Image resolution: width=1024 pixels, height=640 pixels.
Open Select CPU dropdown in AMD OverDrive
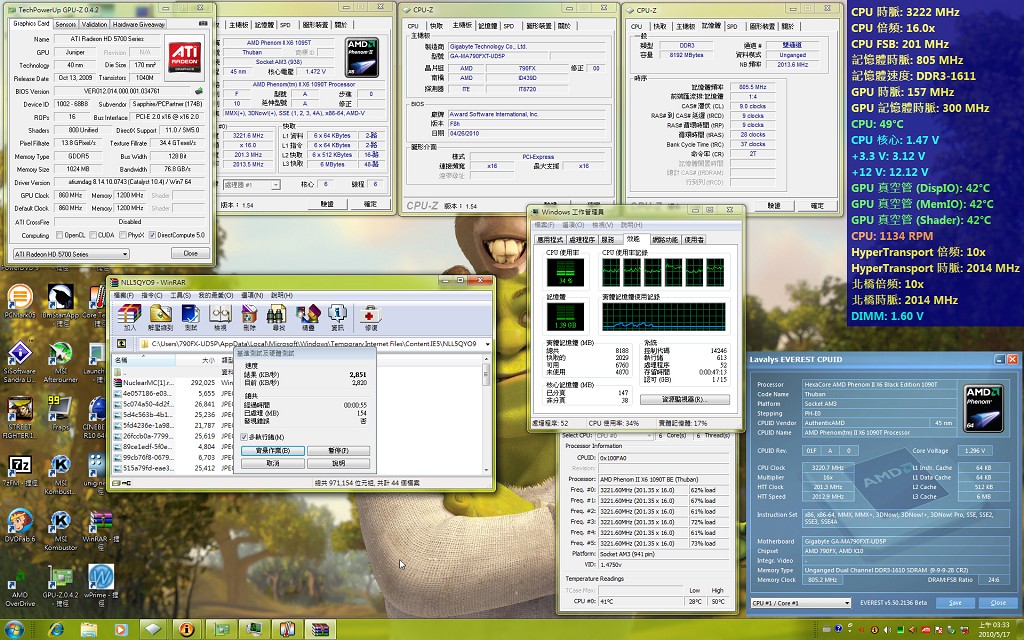tap(624, 436)
